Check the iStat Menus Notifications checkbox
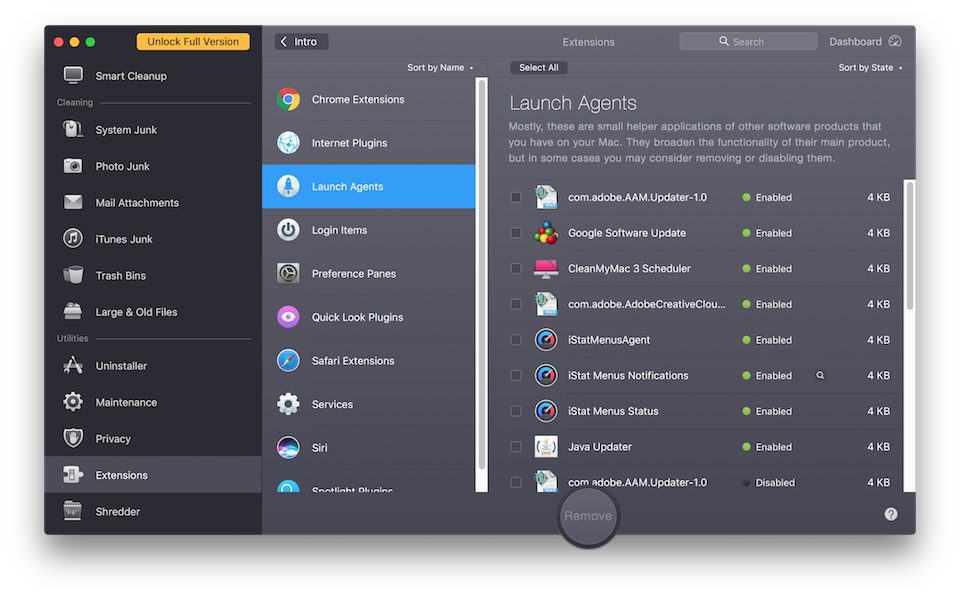Viewport: 960px width, 598px height. pos(516,375)
